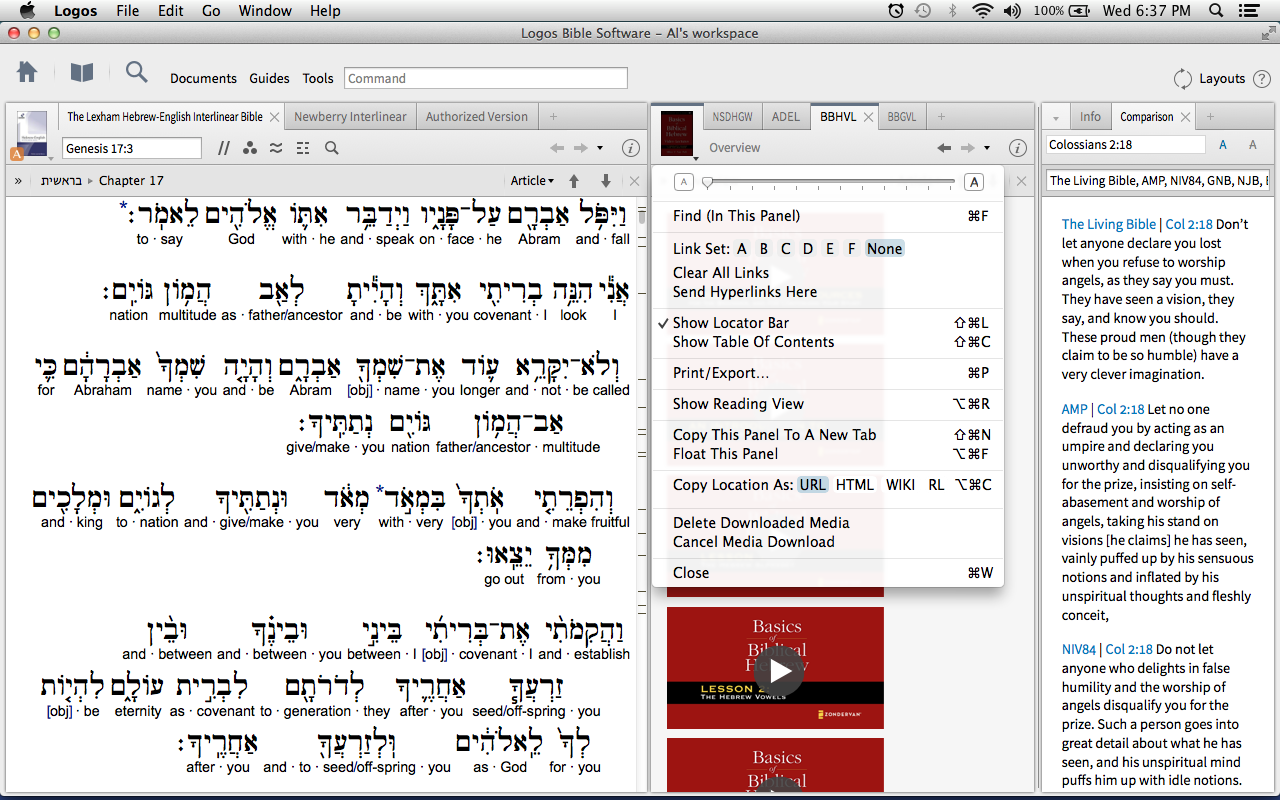Open inline search magnifier in Lexham panel

tap(332, 148)
